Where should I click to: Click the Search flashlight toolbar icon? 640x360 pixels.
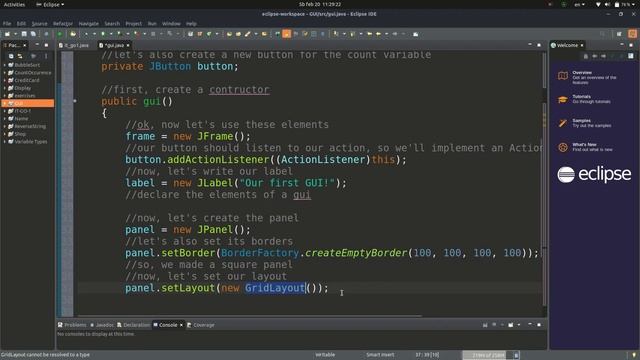point(247,34)
